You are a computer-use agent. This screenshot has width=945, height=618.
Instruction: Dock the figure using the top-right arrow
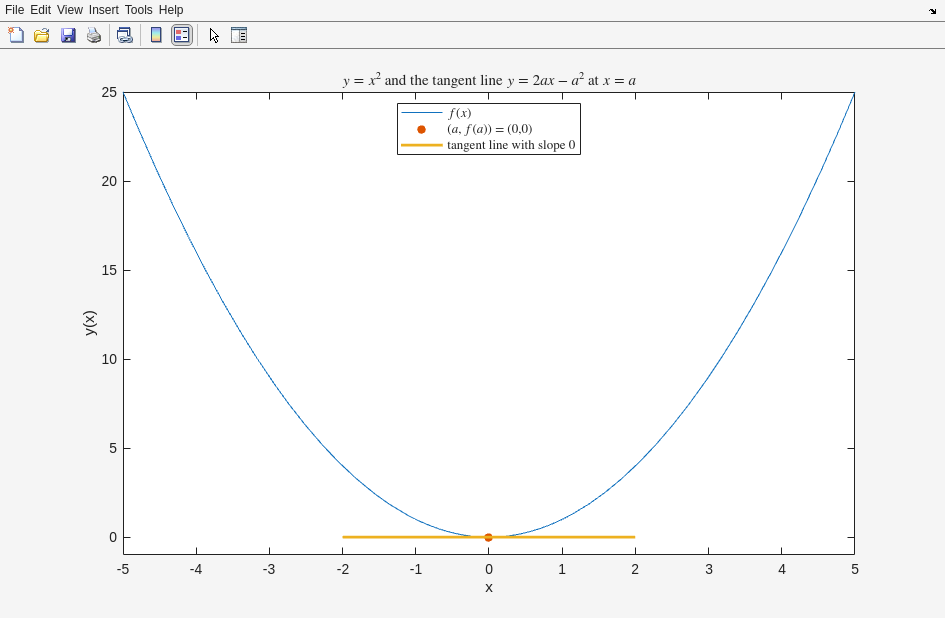pyautogui.click(x=932, y=11)
